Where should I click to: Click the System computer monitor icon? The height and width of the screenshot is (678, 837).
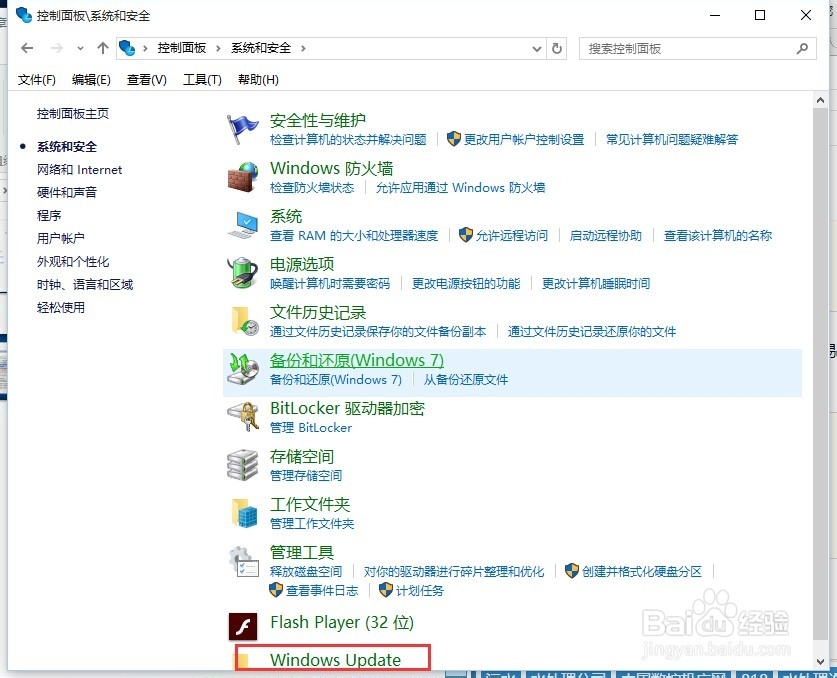click(x=243, y=225)
